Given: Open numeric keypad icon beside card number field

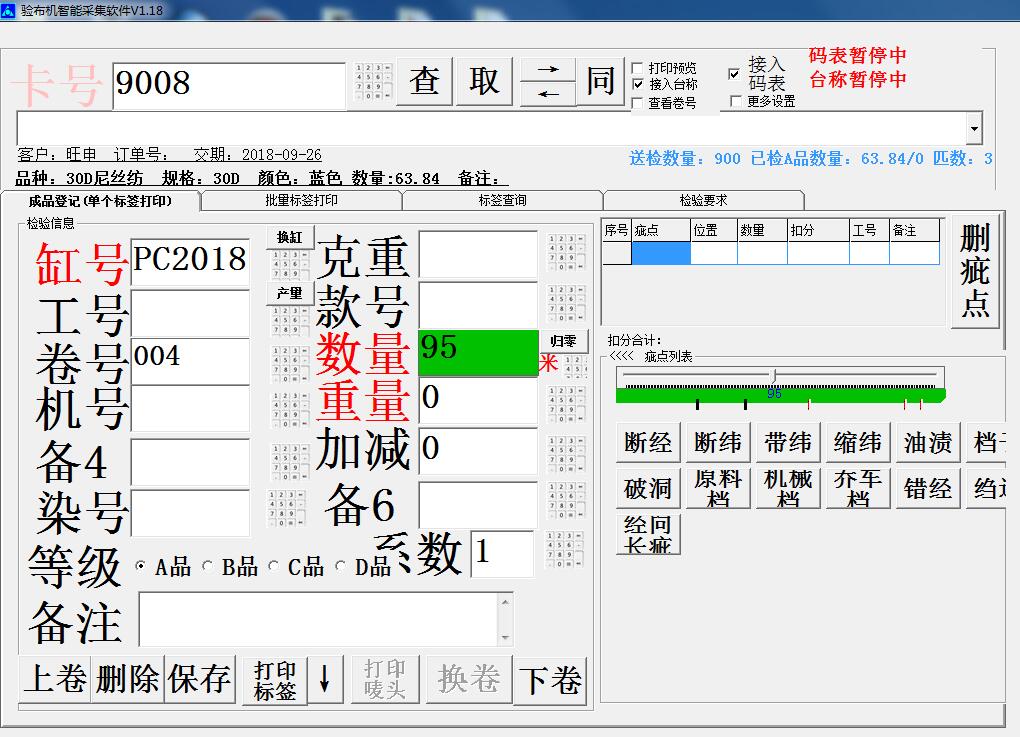Looking at the screenshot, I should coord(373,81).
